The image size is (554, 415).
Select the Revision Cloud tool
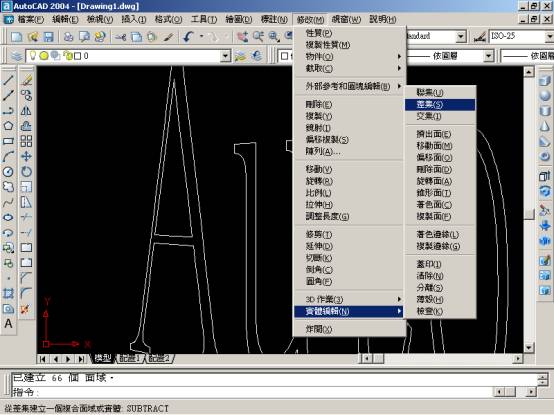[8, 187]
